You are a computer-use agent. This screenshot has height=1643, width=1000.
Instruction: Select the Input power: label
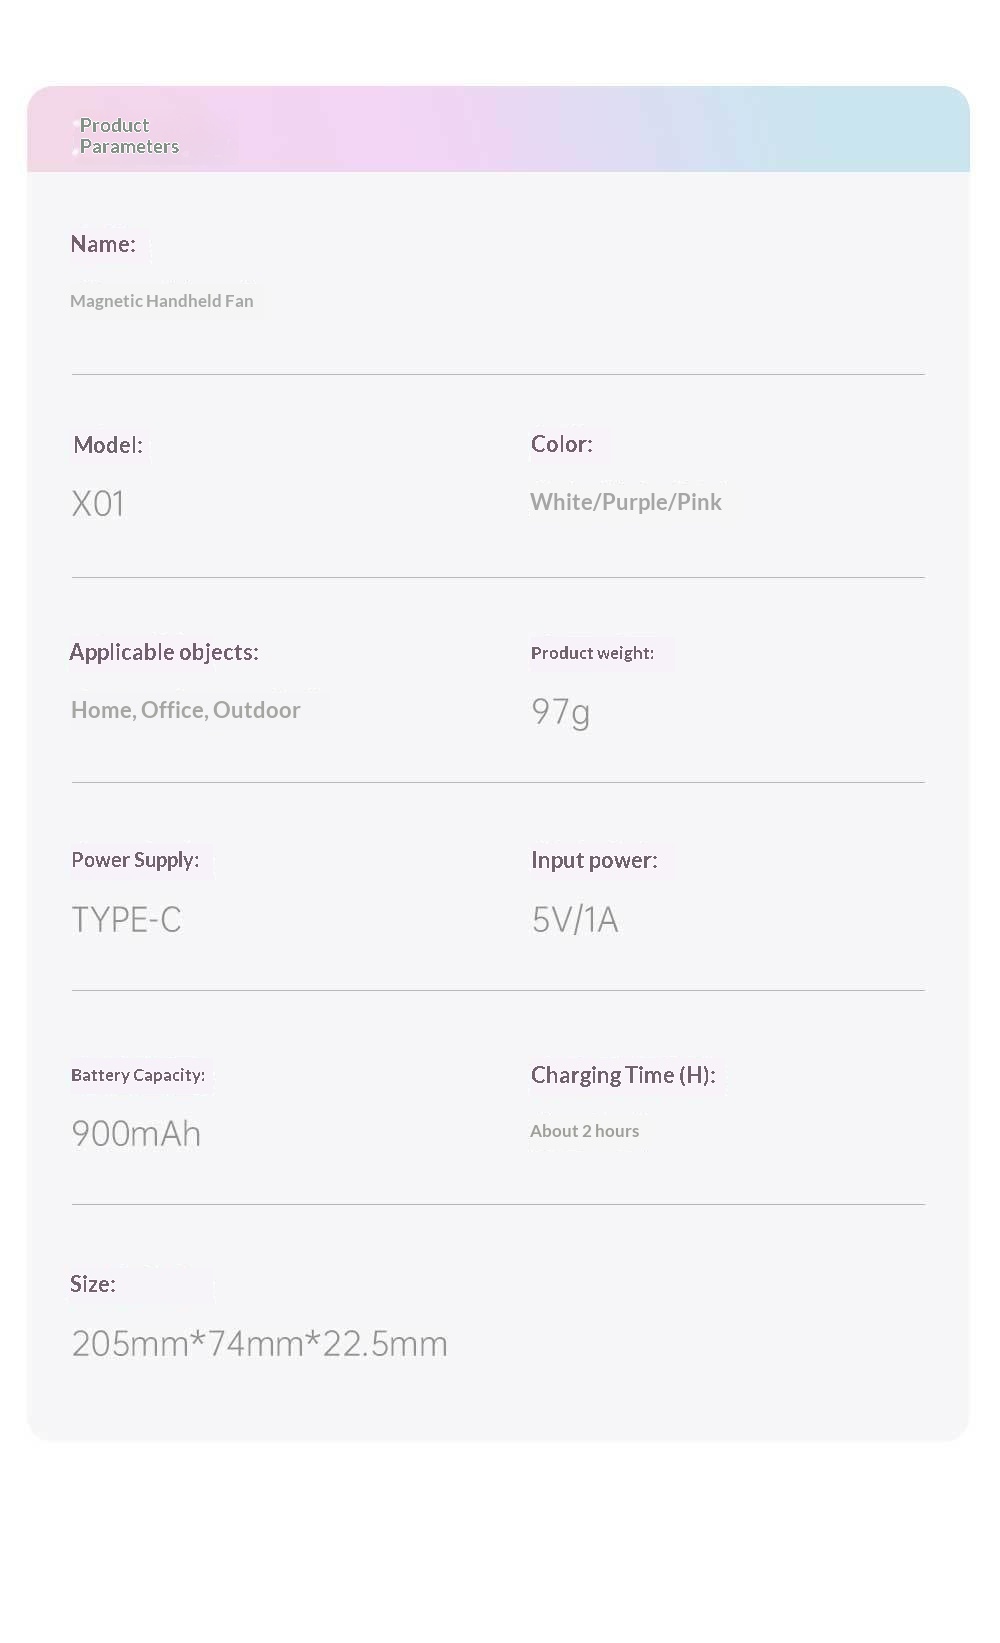click(x=594, y=860)
